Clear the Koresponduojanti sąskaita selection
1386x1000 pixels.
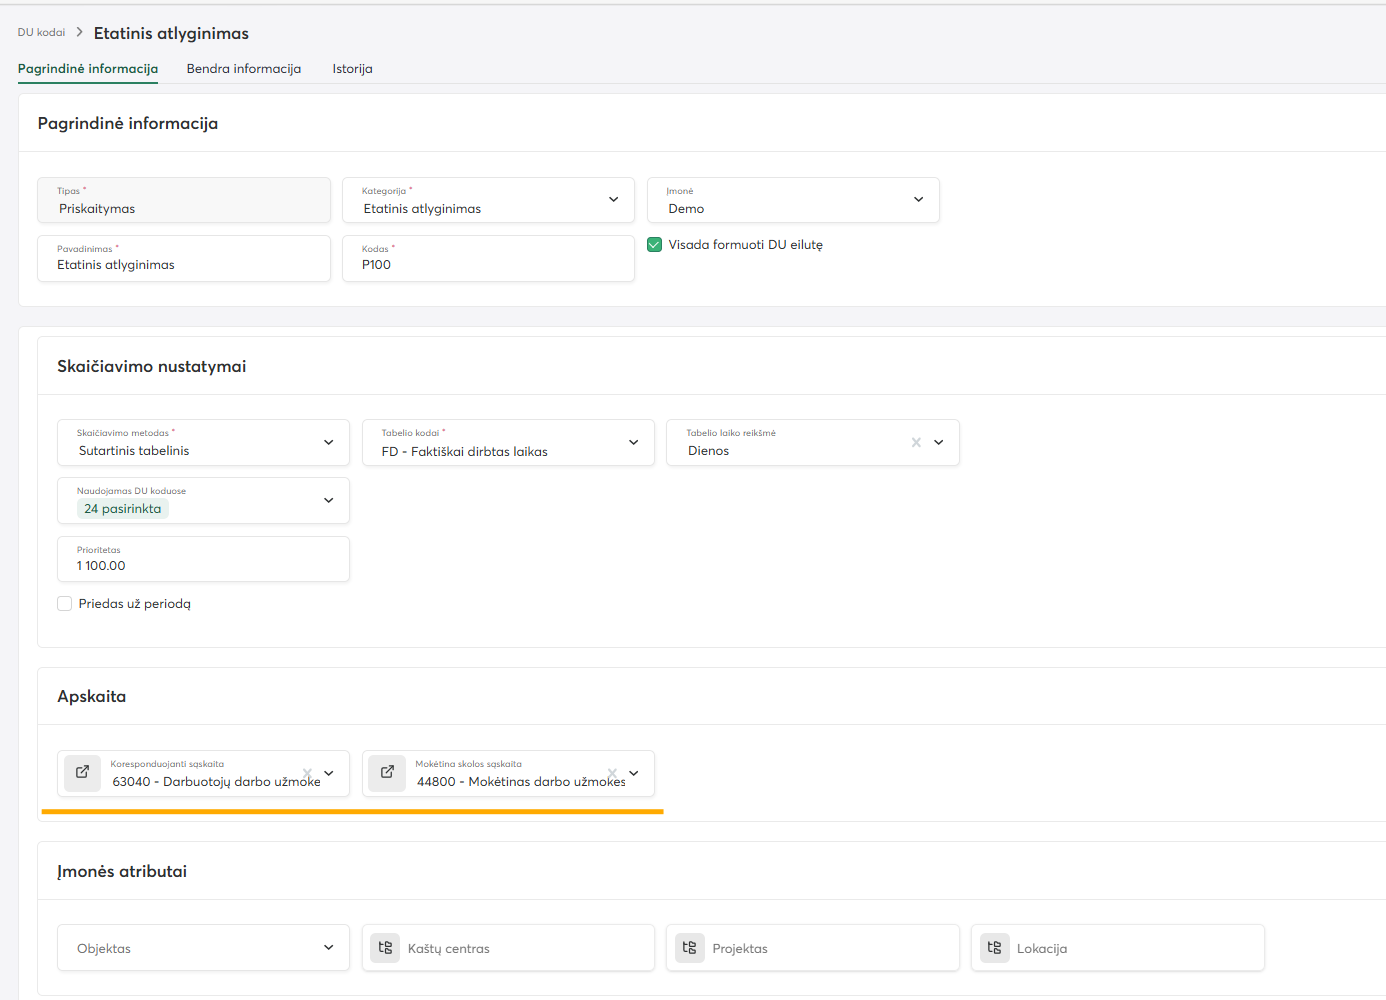point(308,773)
